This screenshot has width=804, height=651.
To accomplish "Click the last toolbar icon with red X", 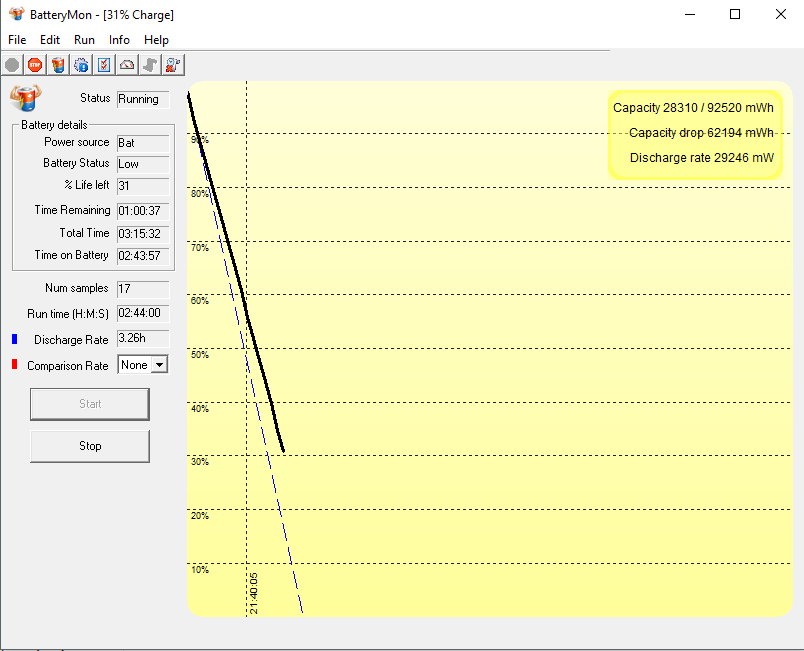I will click(x=173, y=65).
